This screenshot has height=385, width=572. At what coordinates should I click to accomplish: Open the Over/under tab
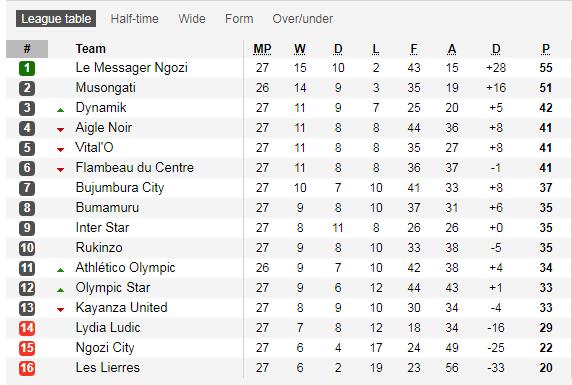(x=303, y=19)
